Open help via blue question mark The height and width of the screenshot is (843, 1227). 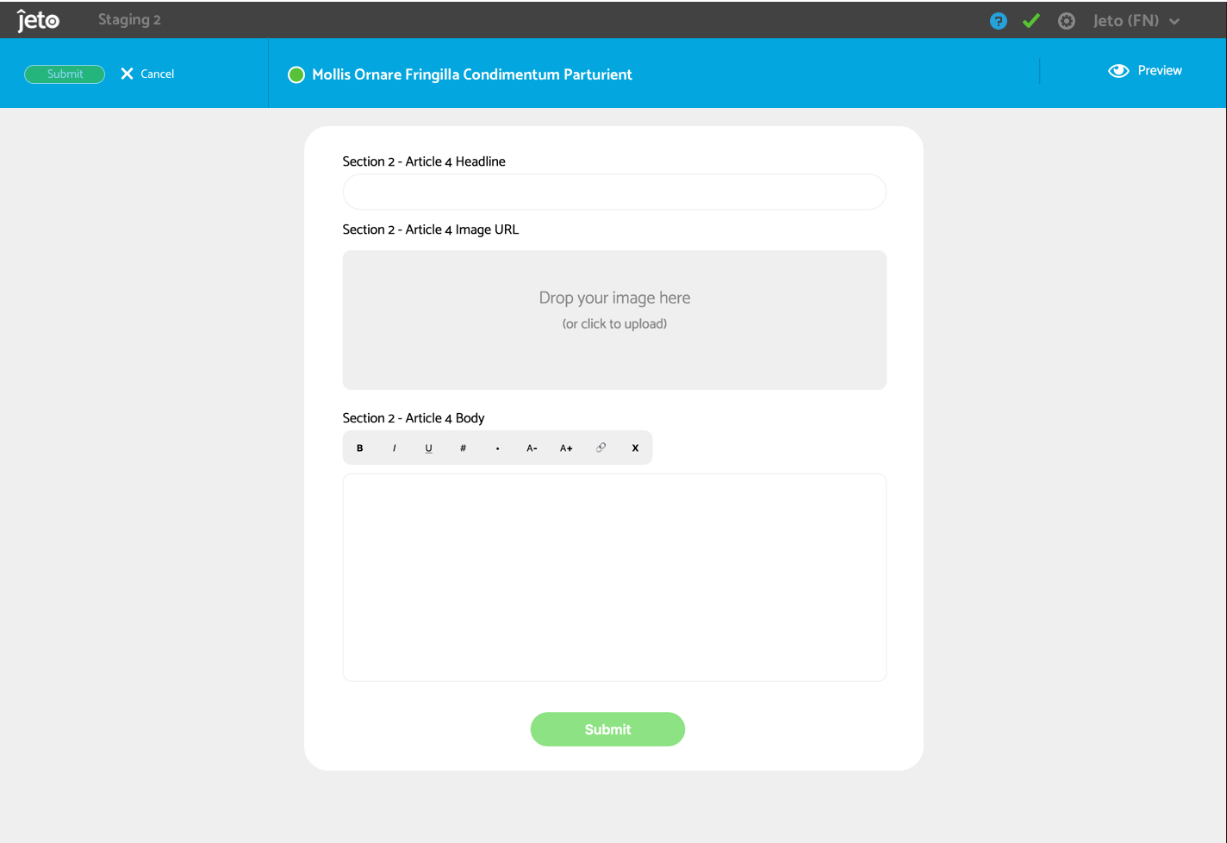click(998, 21)
